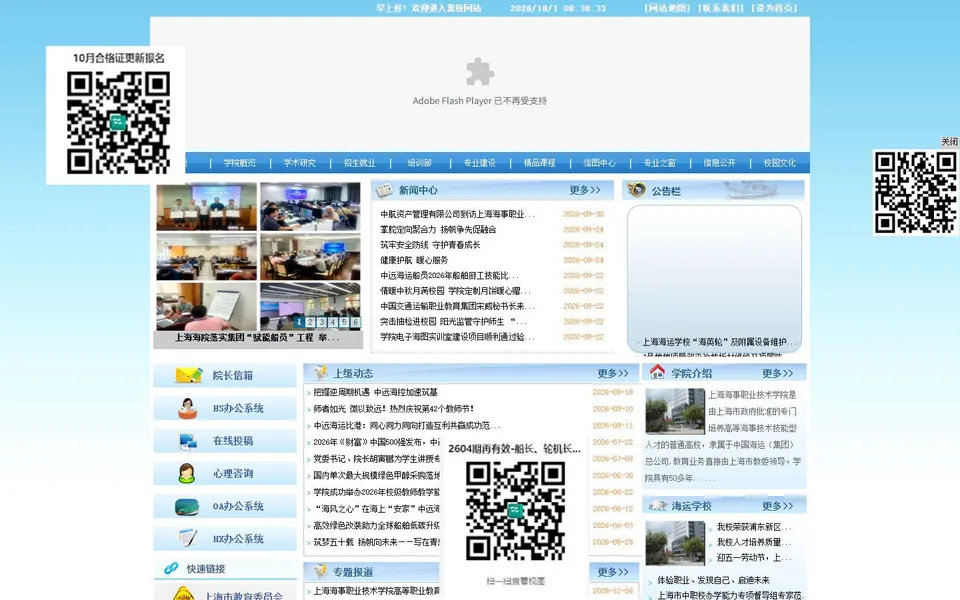Image resolution: width=960 pixels, height=600 pixels.
Task: Open article 师者如光 微以致远 教师节
Action: point(393,409)
